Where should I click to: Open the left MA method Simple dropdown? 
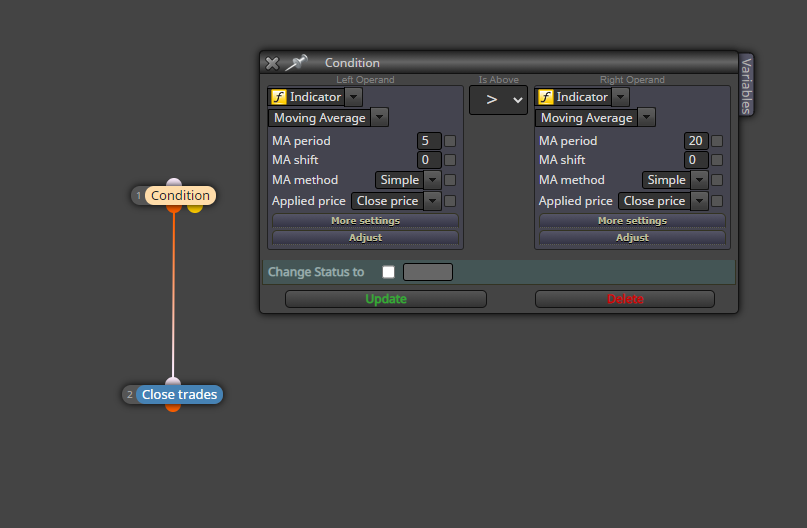tap(408, 180)
